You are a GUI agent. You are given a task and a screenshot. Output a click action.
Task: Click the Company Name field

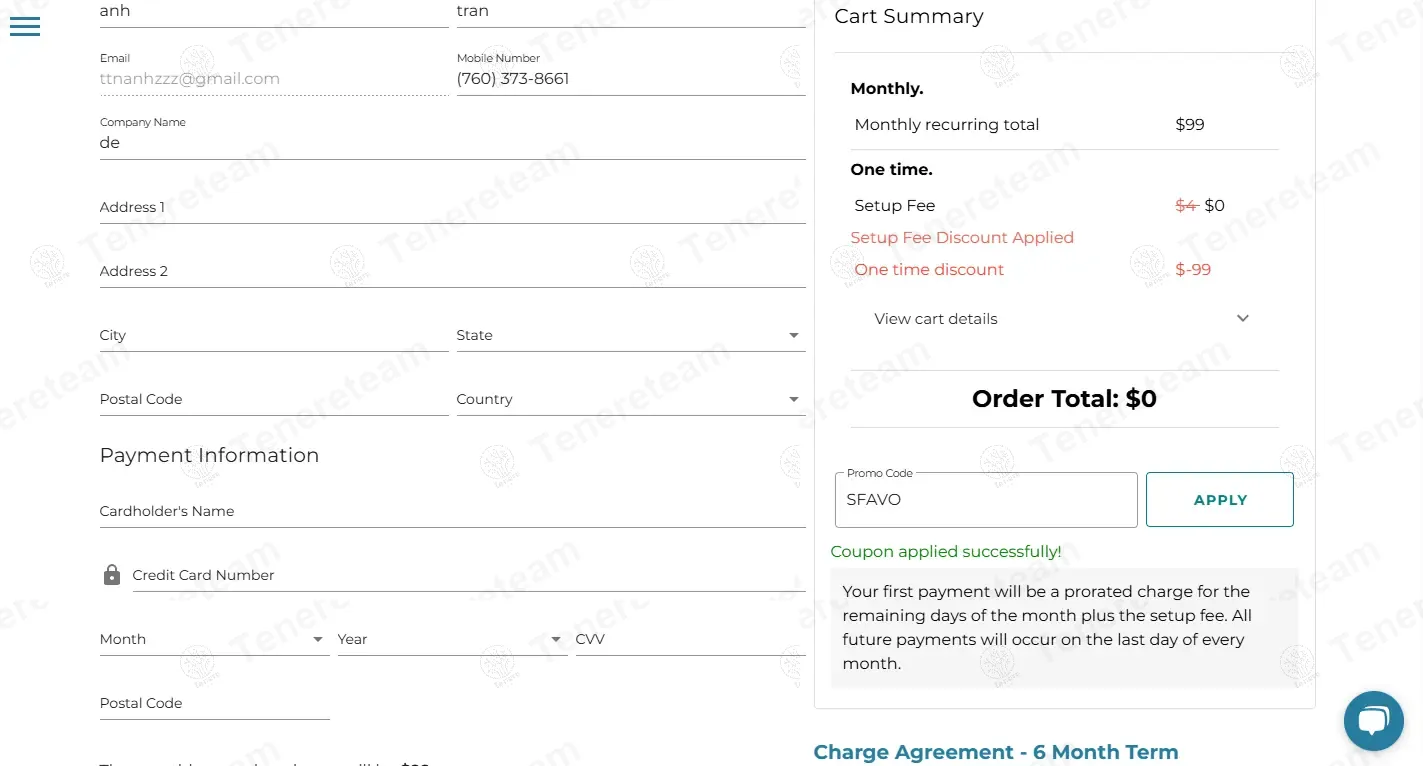coord(452,143)
